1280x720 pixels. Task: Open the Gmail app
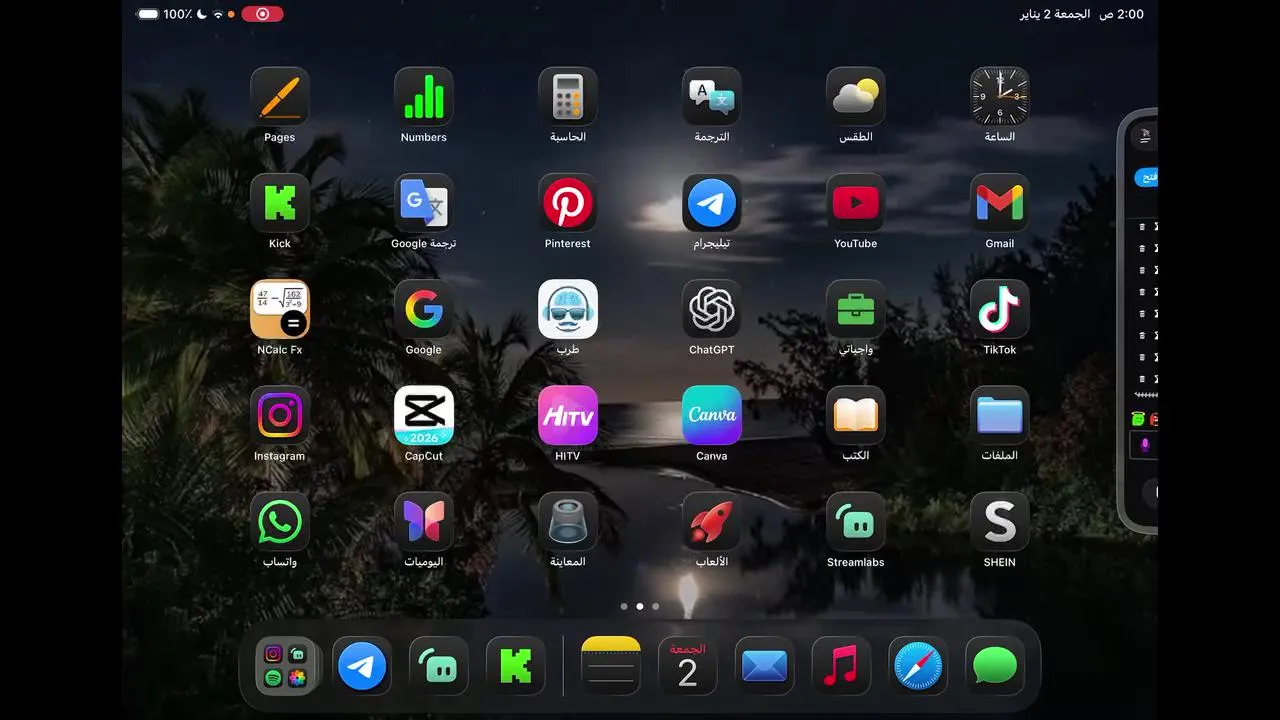coord(1000,203)
